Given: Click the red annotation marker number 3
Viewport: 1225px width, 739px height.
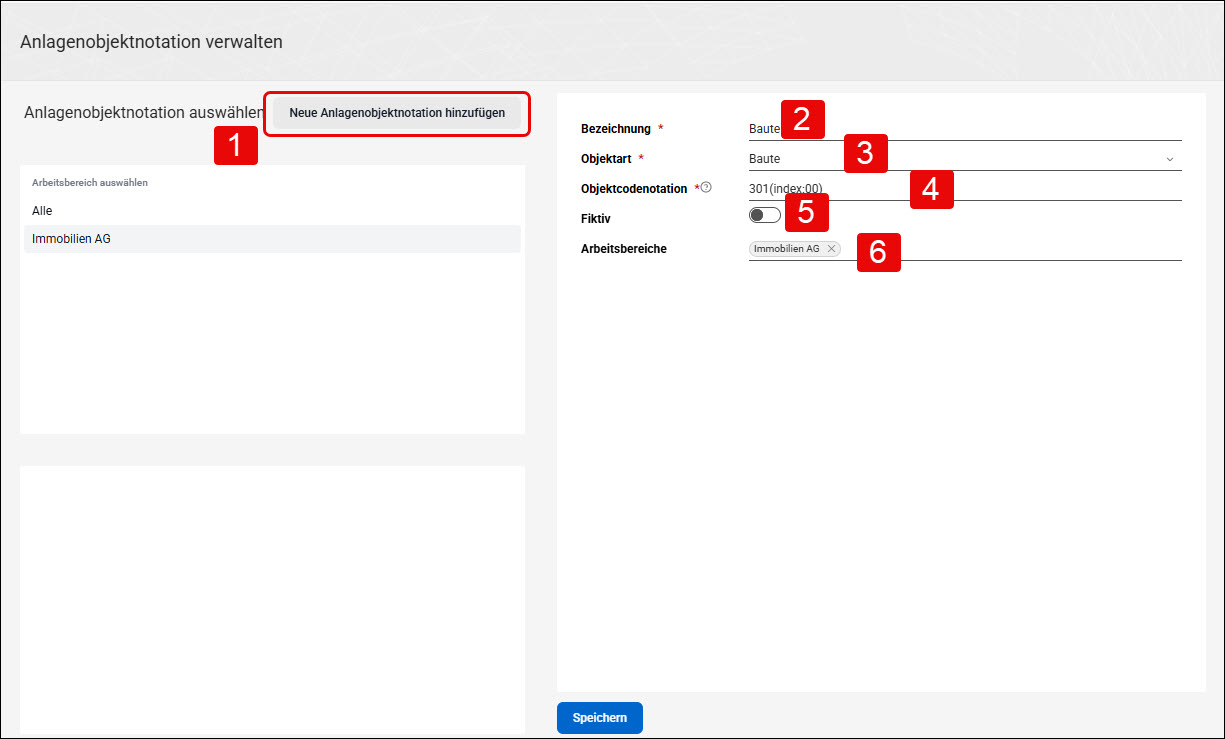Looking at the screenshot, I should (866, 154).
